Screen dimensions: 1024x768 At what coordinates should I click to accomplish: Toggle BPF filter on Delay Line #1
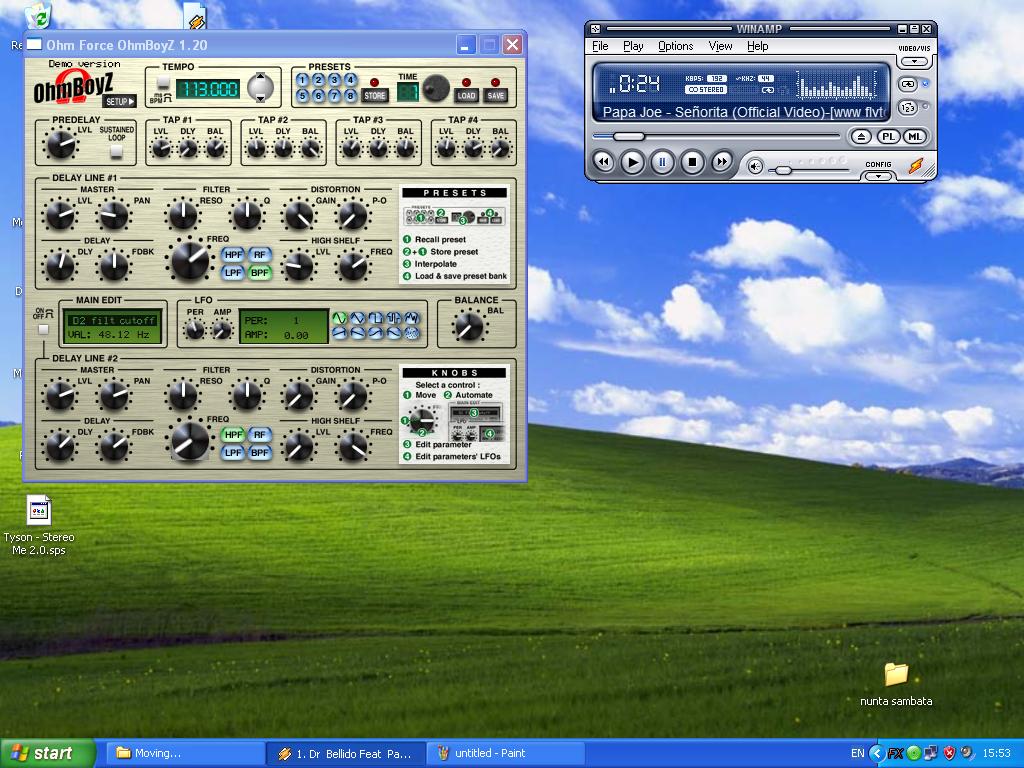coord(260,272)
